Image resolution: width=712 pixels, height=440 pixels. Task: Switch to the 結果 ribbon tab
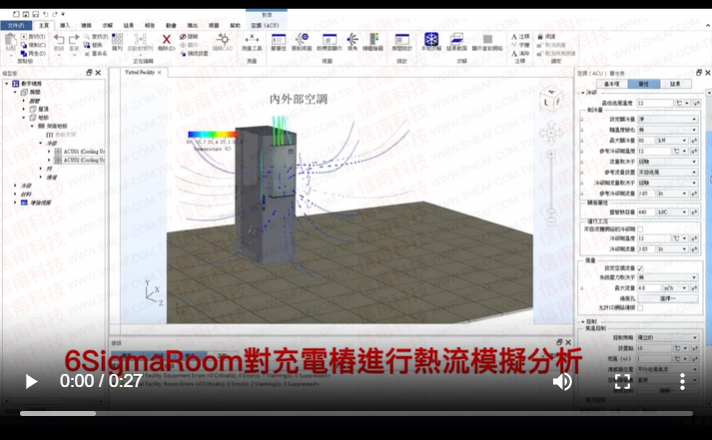[129, 25]
